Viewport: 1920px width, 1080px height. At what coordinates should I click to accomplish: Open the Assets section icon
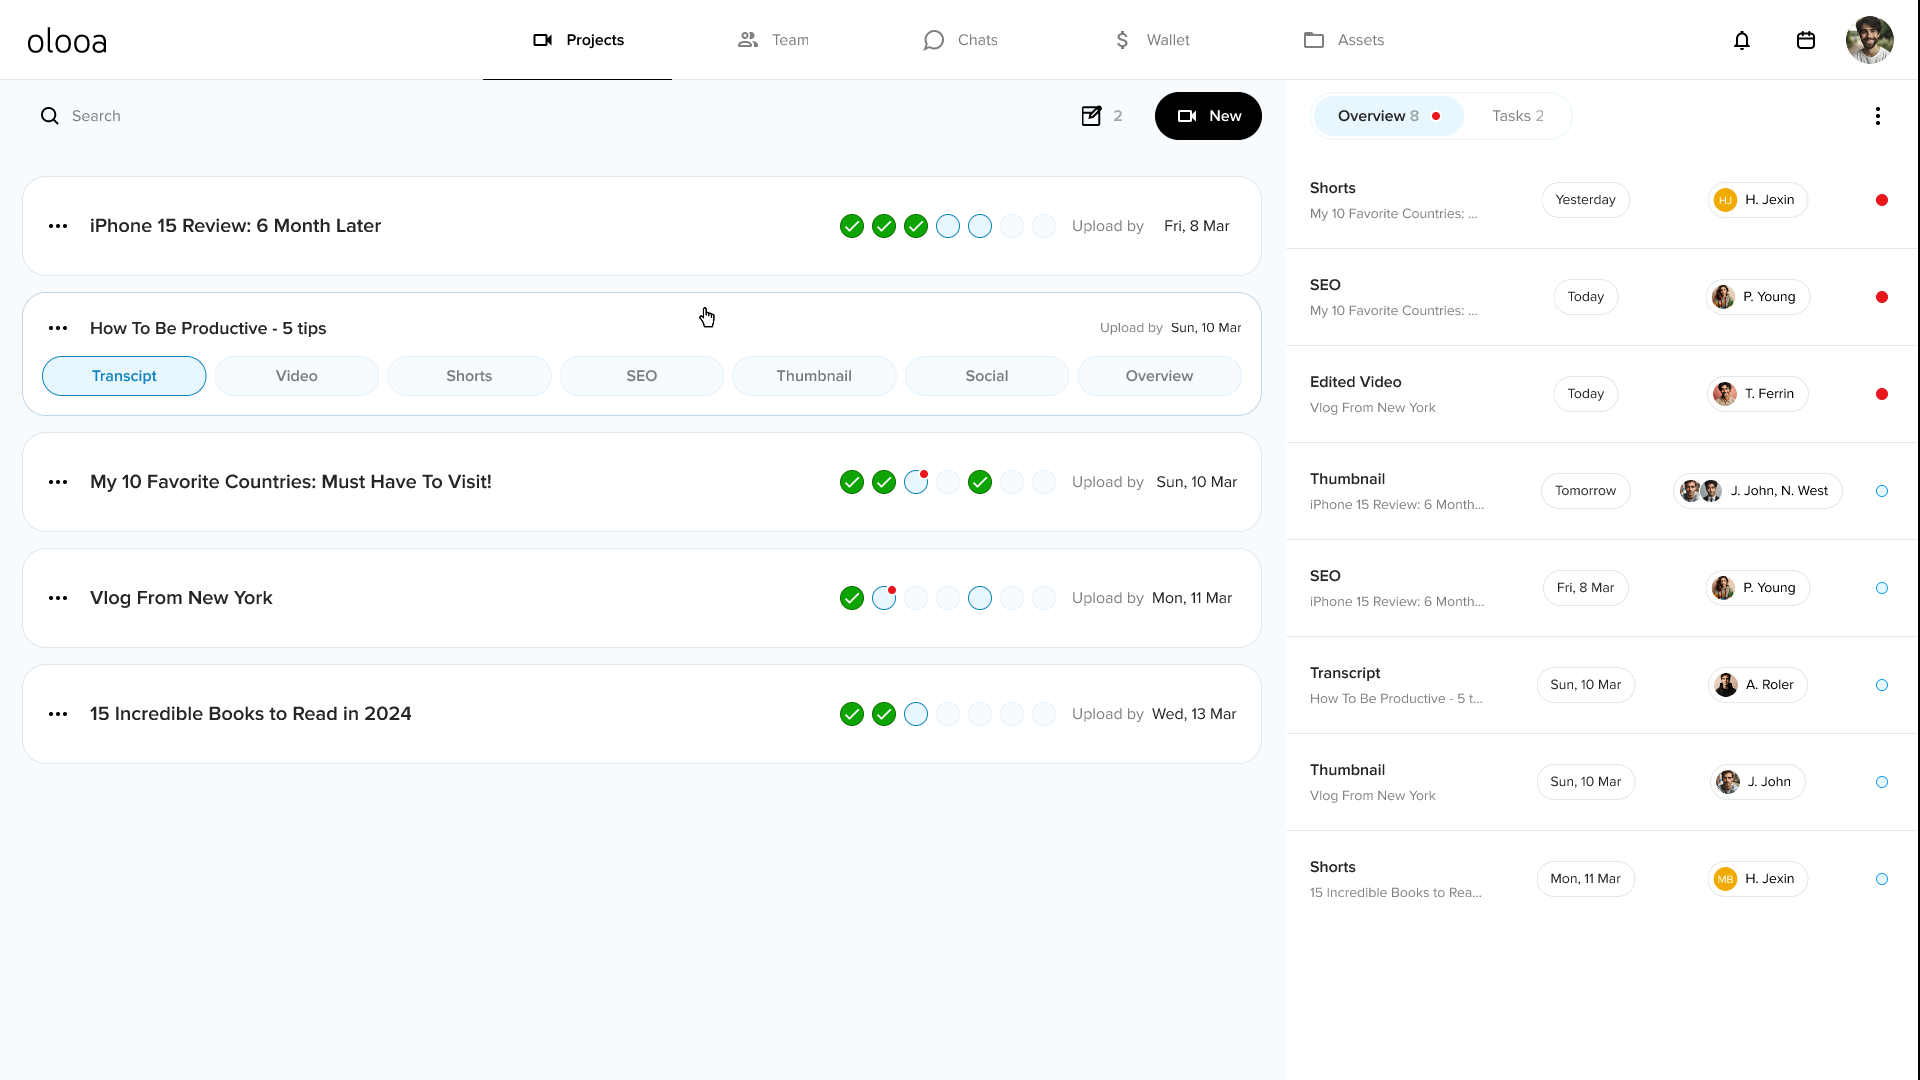(x=1313, y=40)
